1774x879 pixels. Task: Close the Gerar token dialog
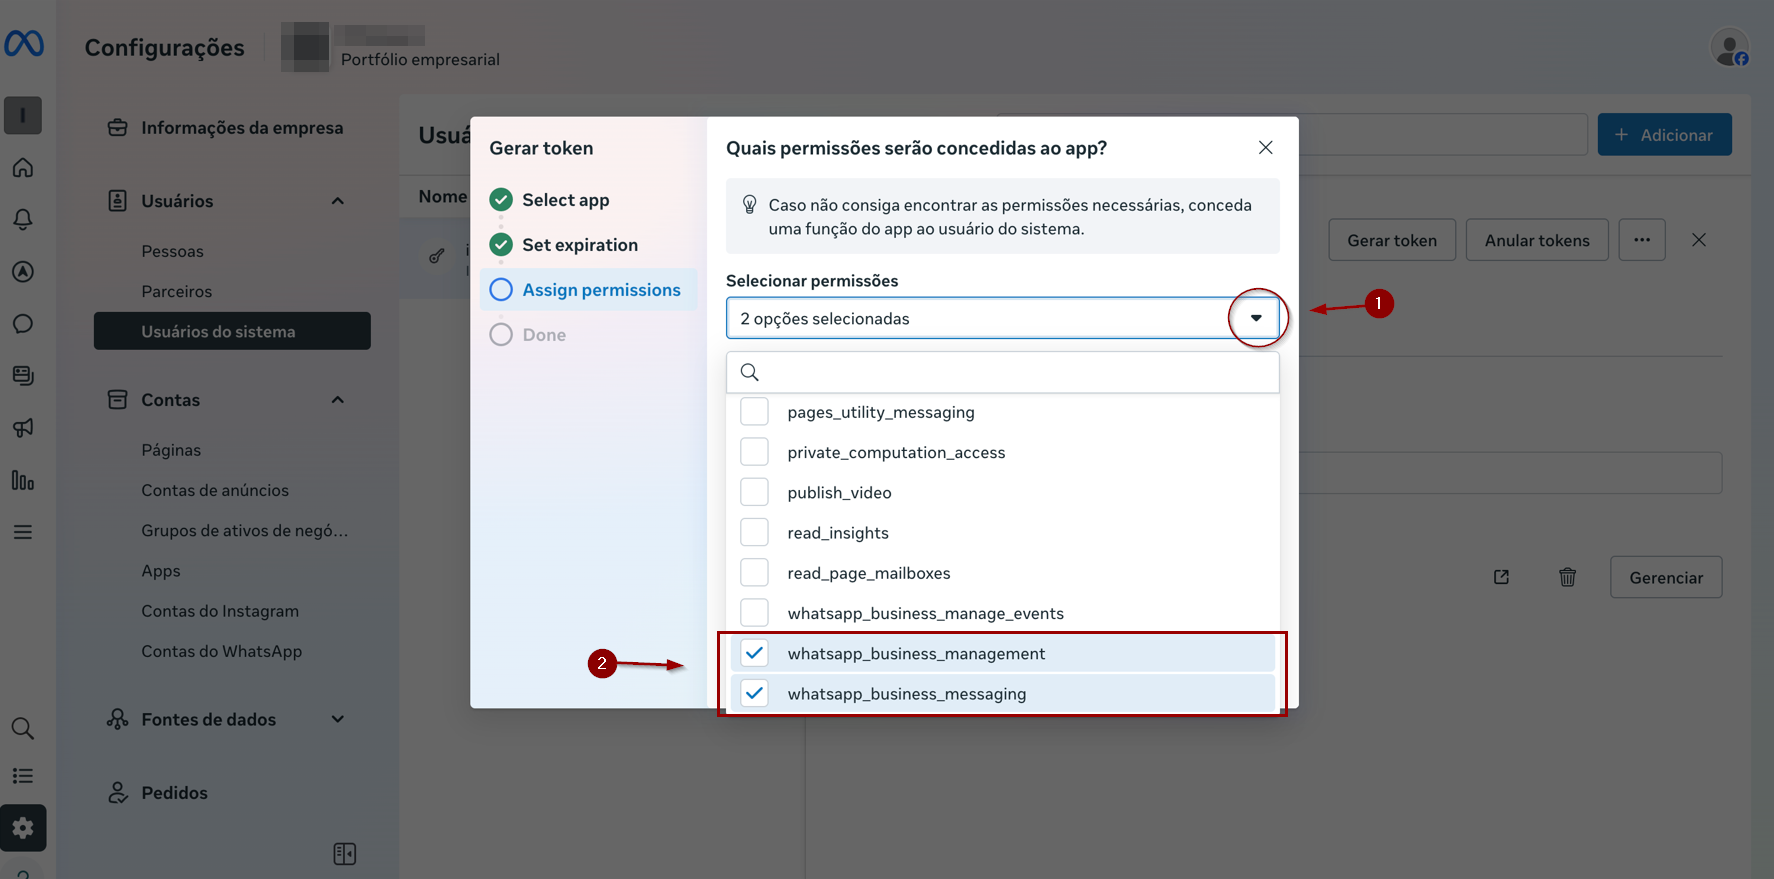1265,148
